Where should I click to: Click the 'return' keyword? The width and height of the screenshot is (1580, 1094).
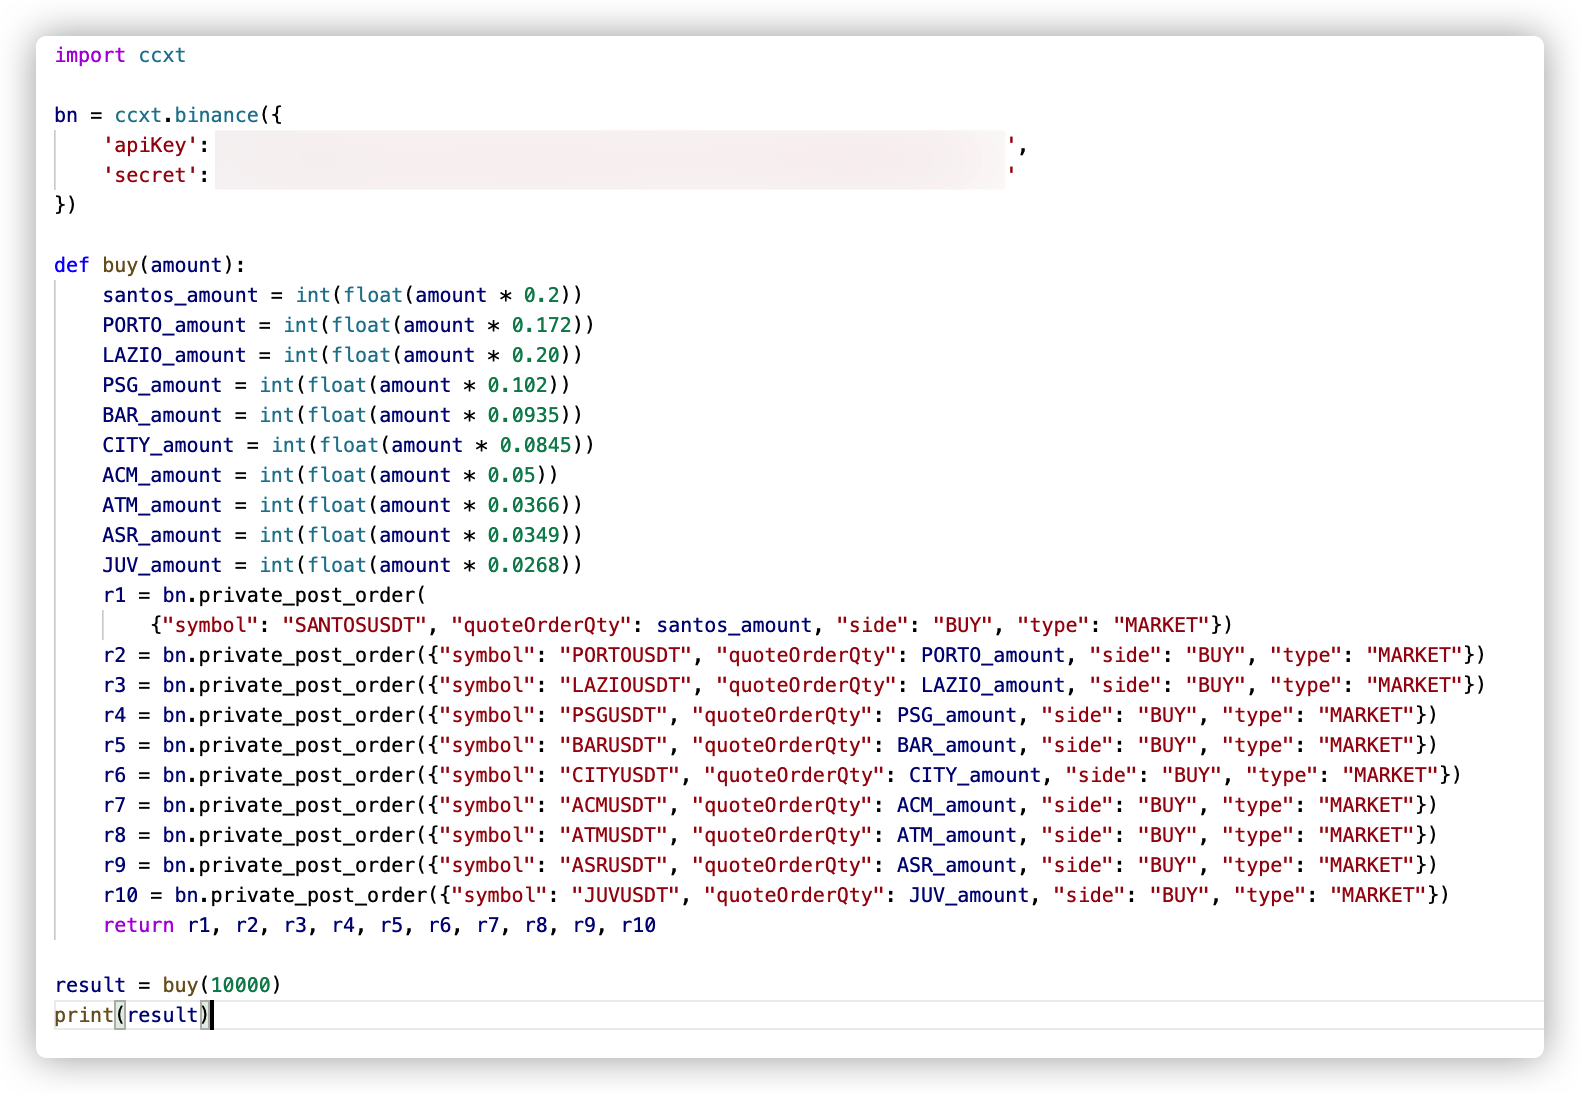tap(138, 925)
